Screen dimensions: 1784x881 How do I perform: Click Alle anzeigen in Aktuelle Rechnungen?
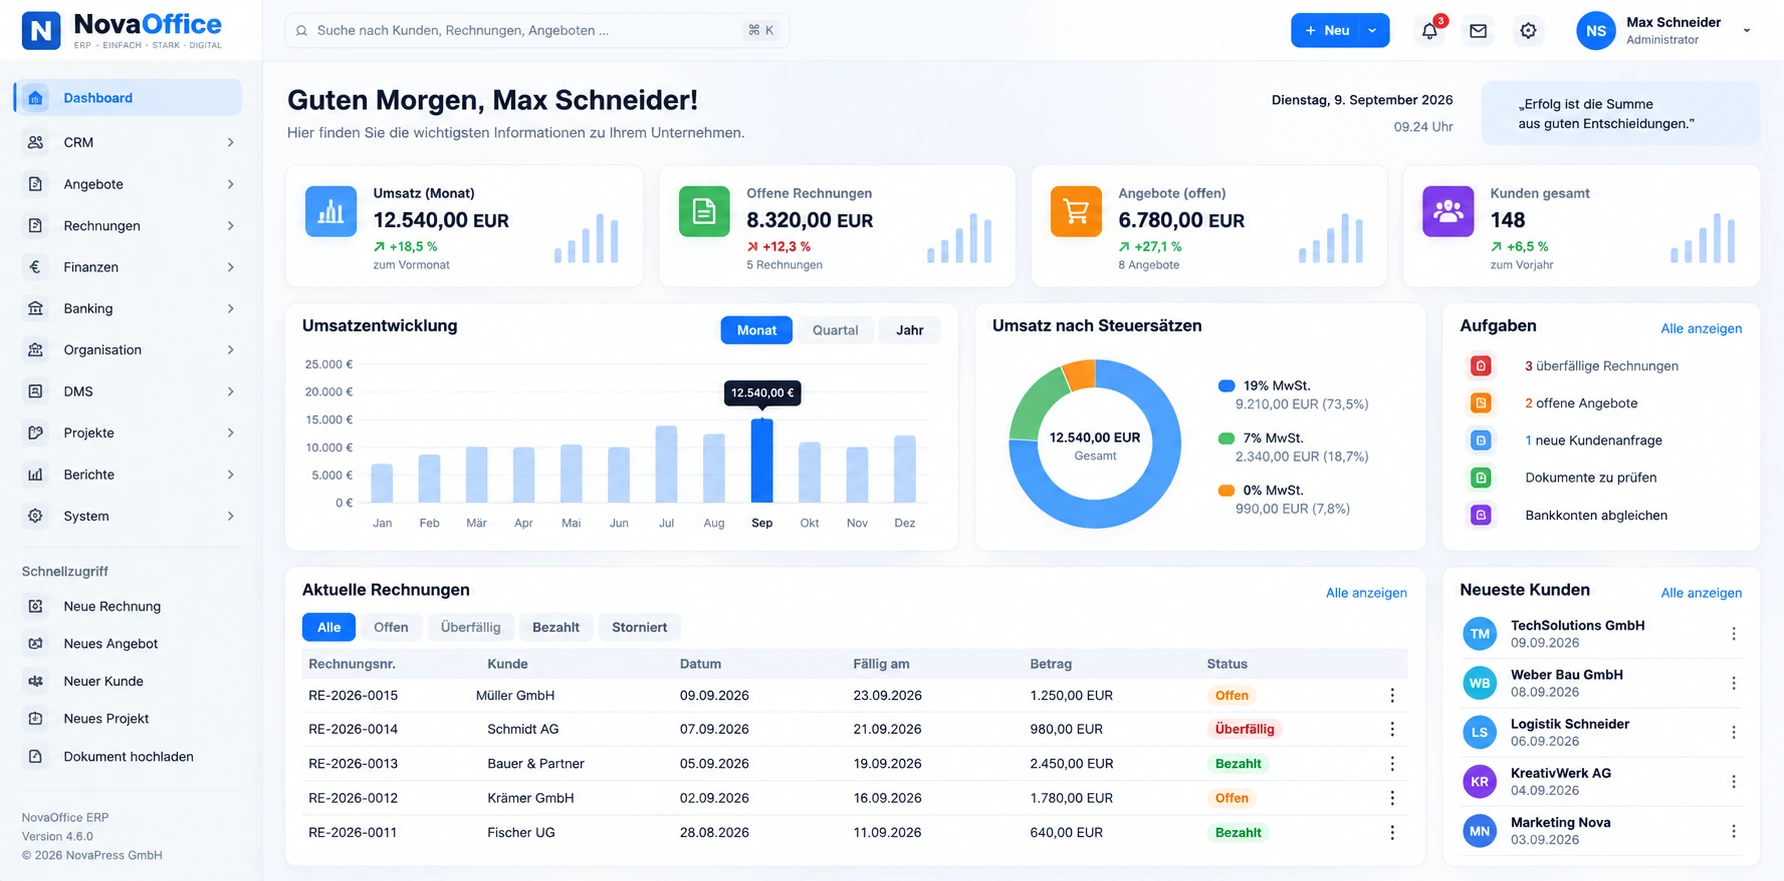(1366, 593)
